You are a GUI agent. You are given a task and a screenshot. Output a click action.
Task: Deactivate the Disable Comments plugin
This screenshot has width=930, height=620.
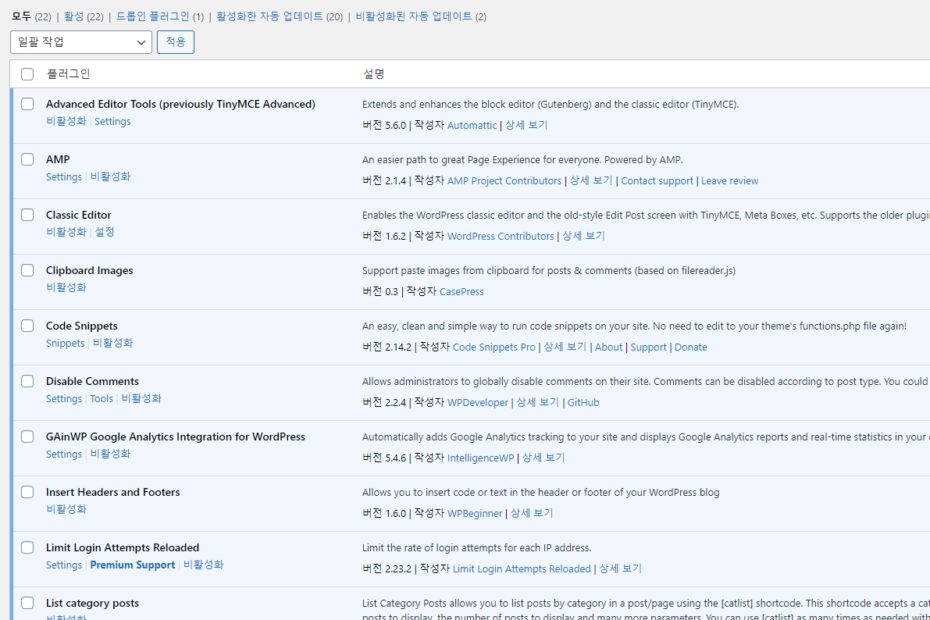point(141,399)
